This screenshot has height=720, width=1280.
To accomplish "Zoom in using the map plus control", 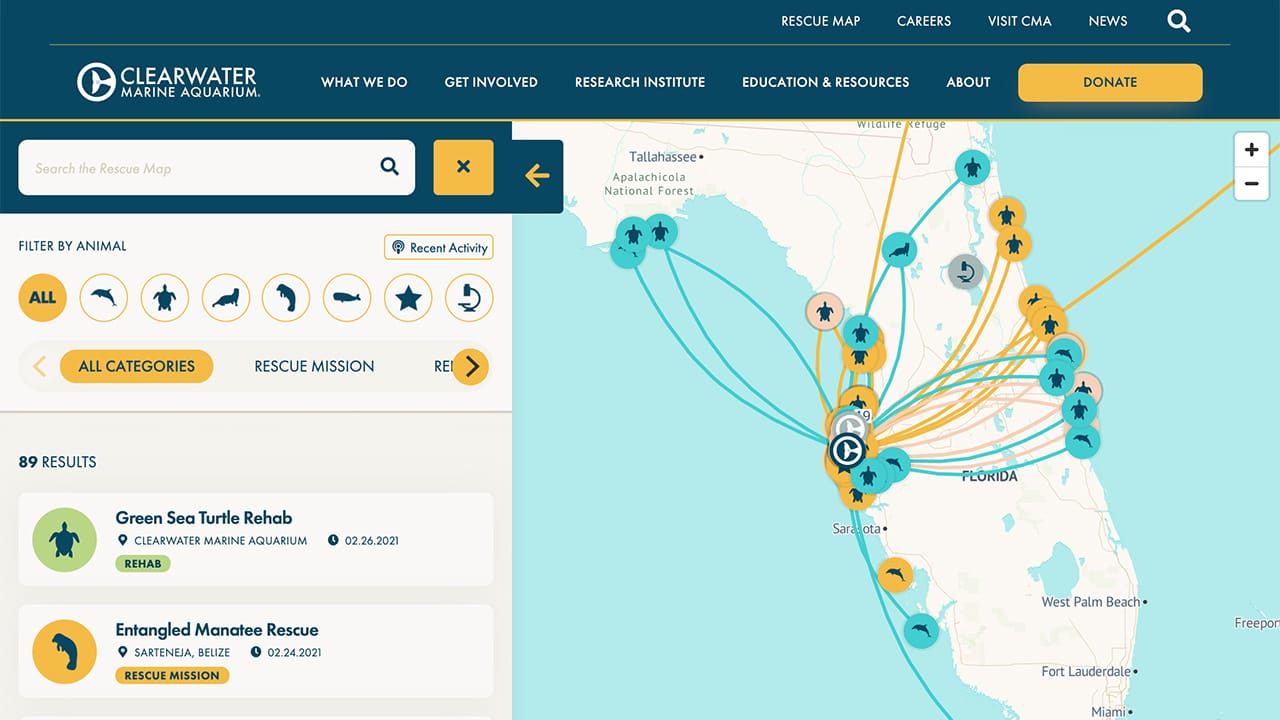I will click(x=1251, y=149).
